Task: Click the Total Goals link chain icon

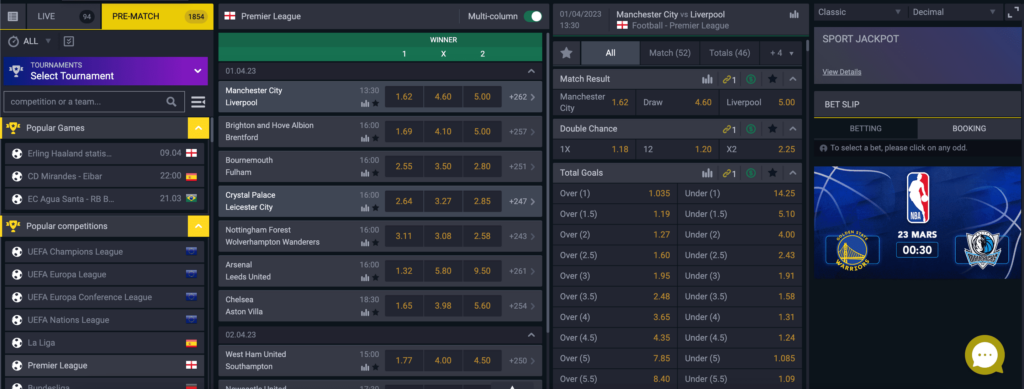Action: point(729,173)
